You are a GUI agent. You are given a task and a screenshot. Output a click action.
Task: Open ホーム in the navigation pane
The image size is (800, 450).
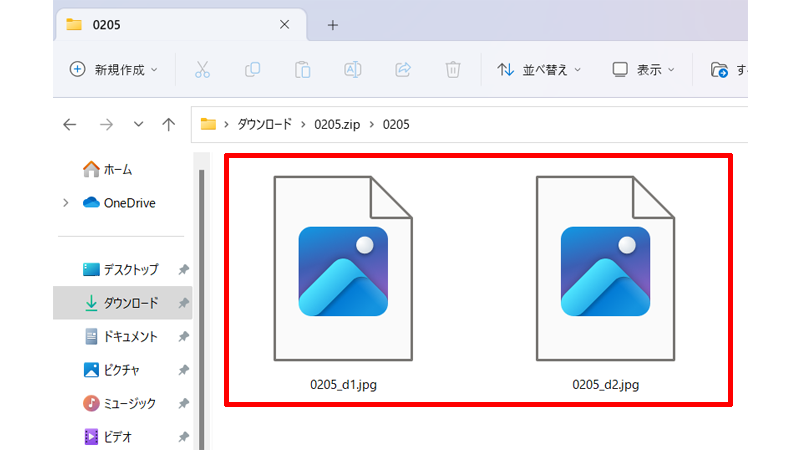(108, 169)
